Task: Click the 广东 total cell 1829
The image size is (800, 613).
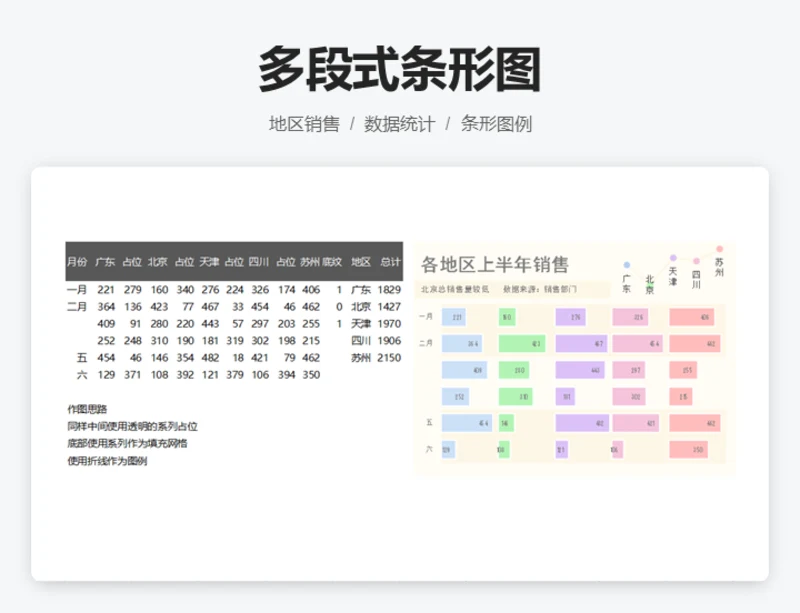Action: (x=389, y=290)
